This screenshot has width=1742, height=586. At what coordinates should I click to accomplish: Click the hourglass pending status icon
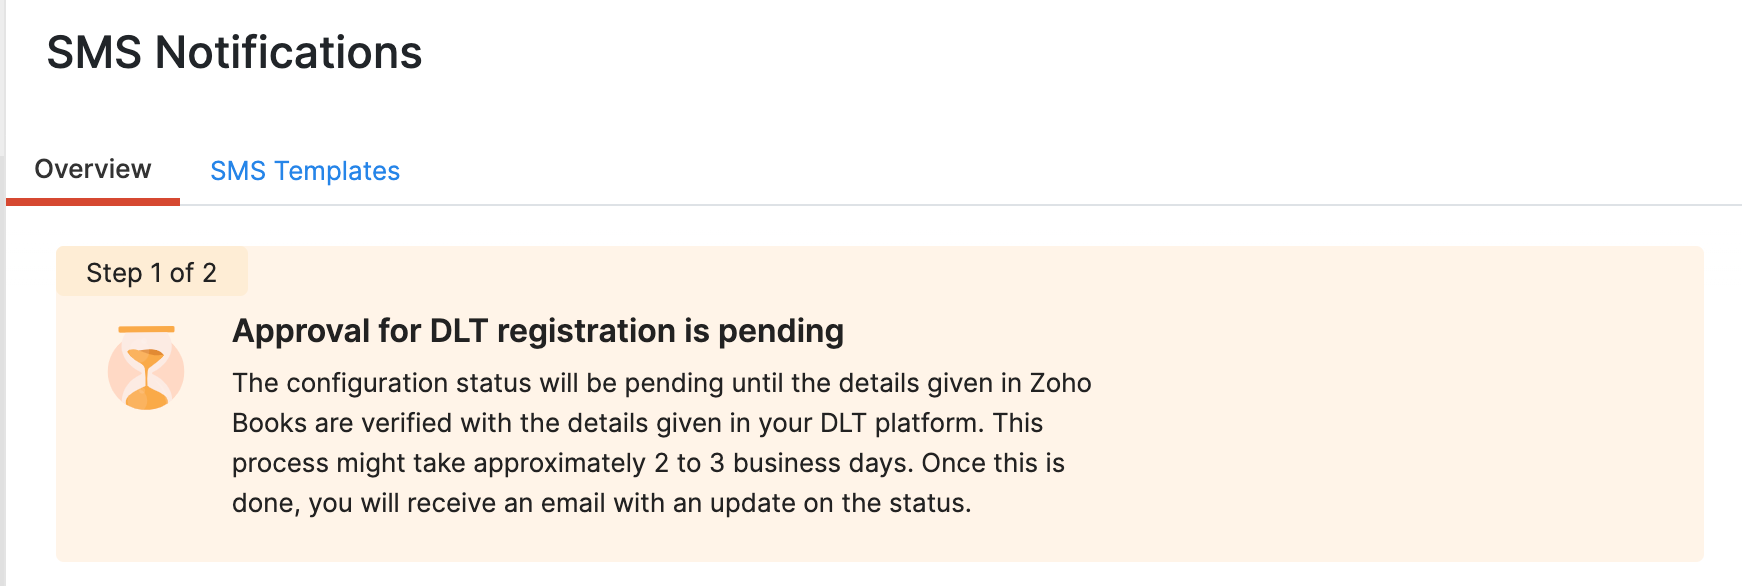tap(146, 369)
